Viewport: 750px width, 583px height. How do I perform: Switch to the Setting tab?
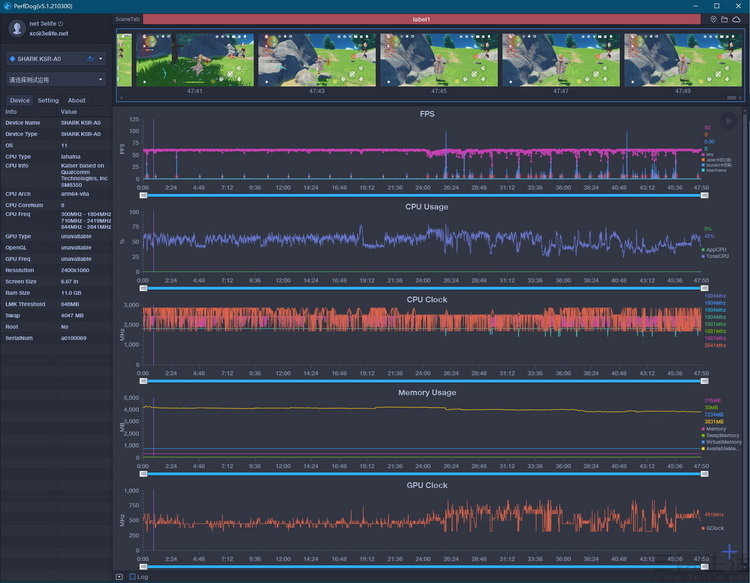tap(48, 100)
